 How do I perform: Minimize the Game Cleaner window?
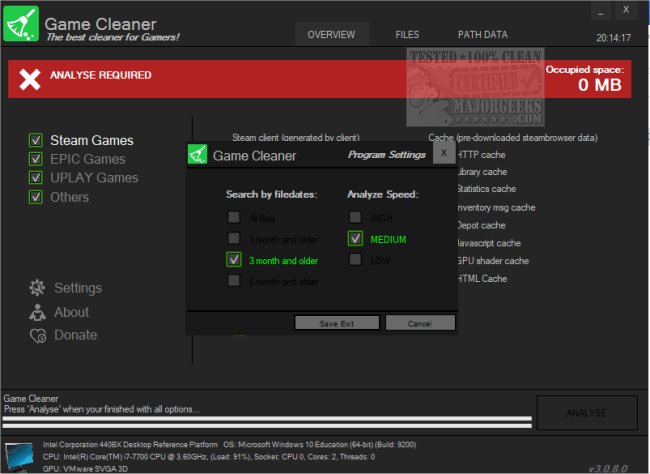click(601, 11)
